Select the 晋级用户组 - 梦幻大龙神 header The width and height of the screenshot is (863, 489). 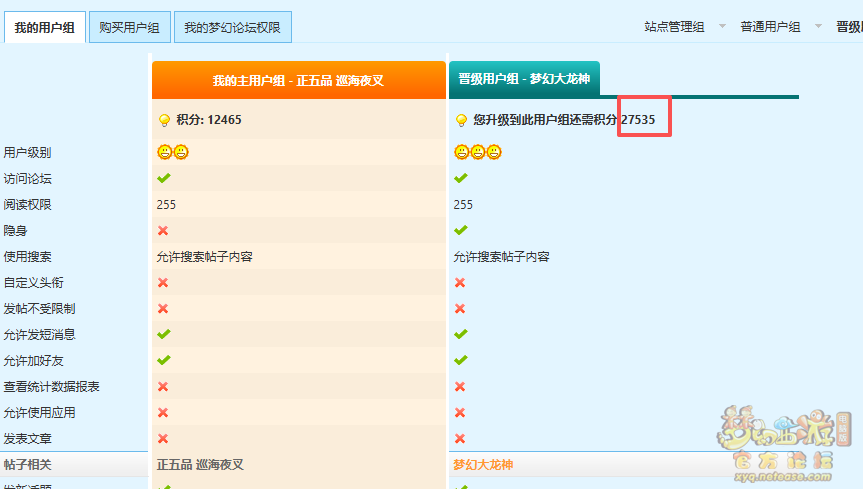coord(524,79)
